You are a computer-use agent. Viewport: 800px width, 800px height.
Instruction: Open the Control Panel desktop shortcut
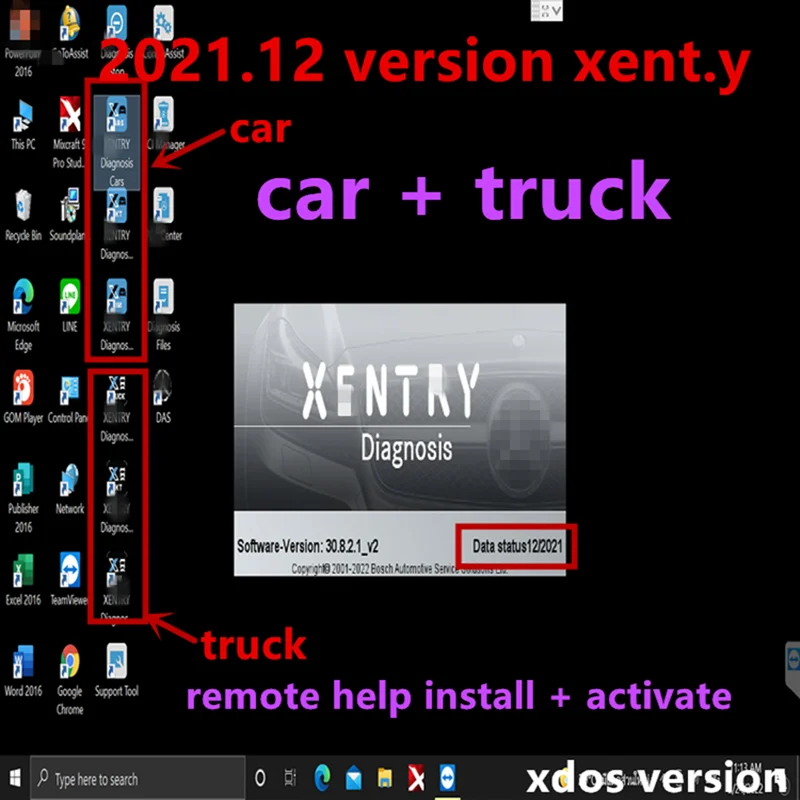point(69,397)
